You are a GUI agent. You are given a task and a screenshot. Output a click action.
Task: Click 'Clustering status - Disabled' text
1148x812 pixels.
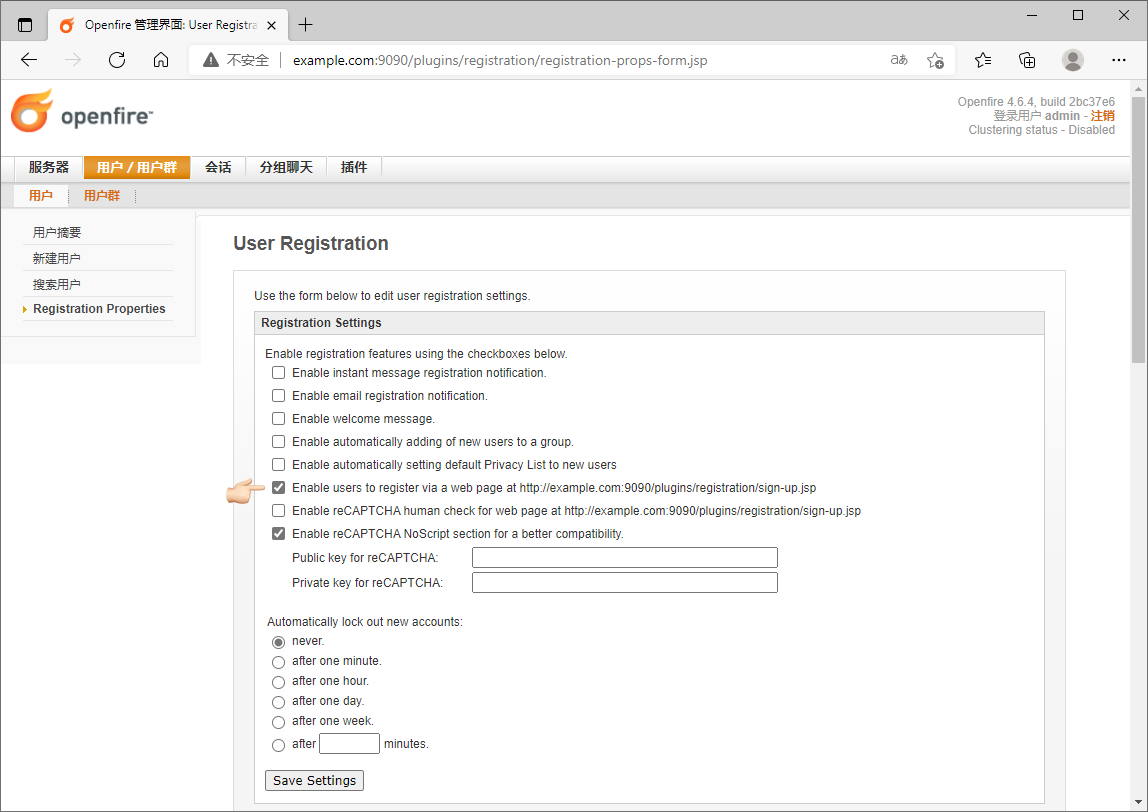[1041, 130]
